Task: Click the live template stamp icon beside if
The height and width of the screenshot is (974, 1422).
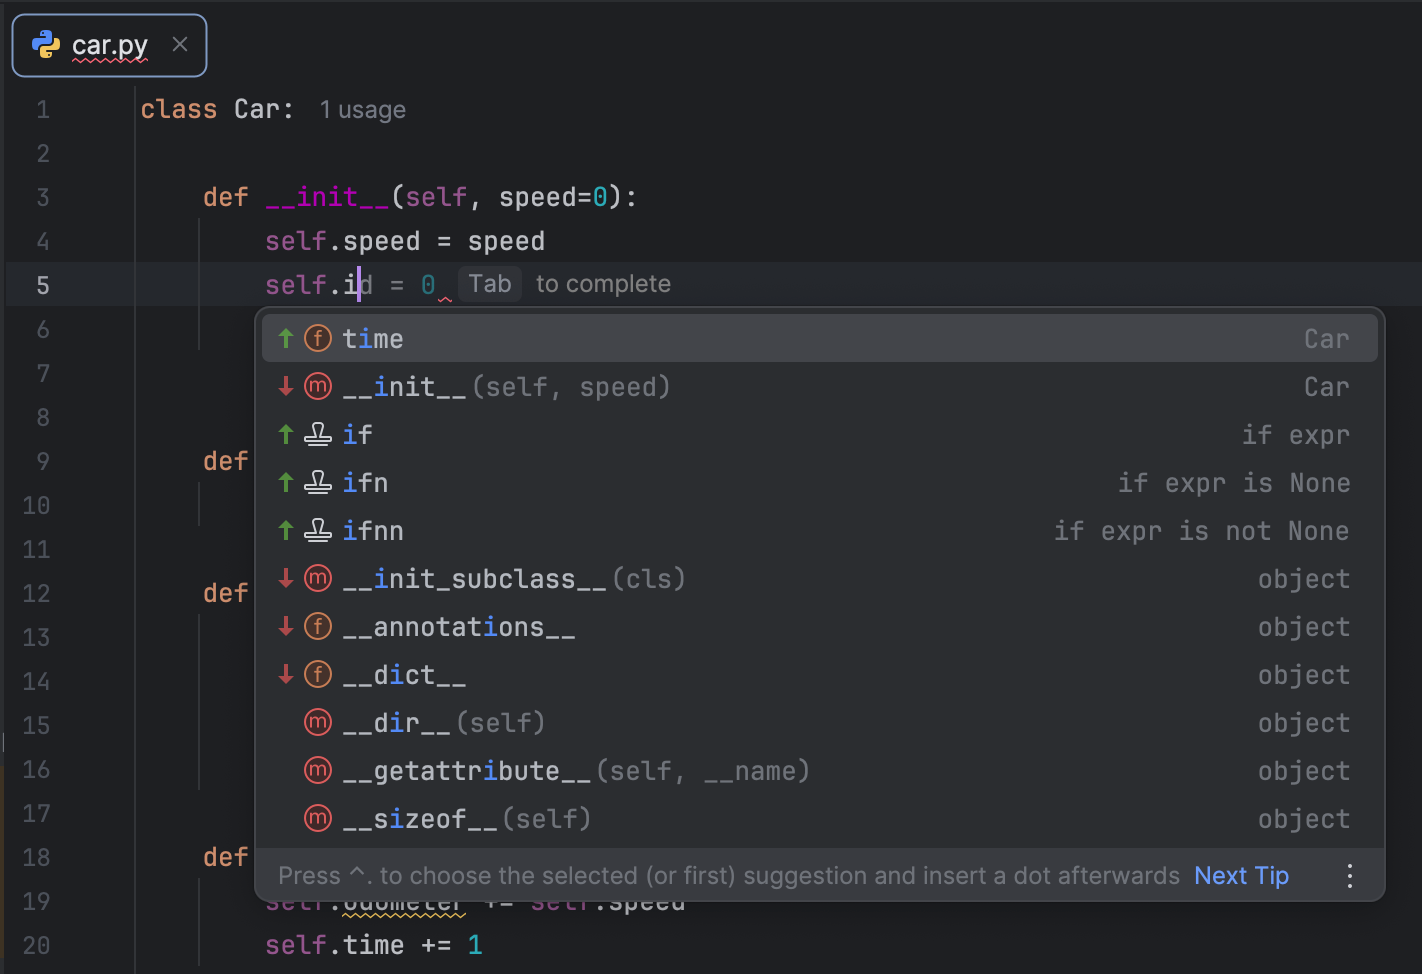Action: 317,434
